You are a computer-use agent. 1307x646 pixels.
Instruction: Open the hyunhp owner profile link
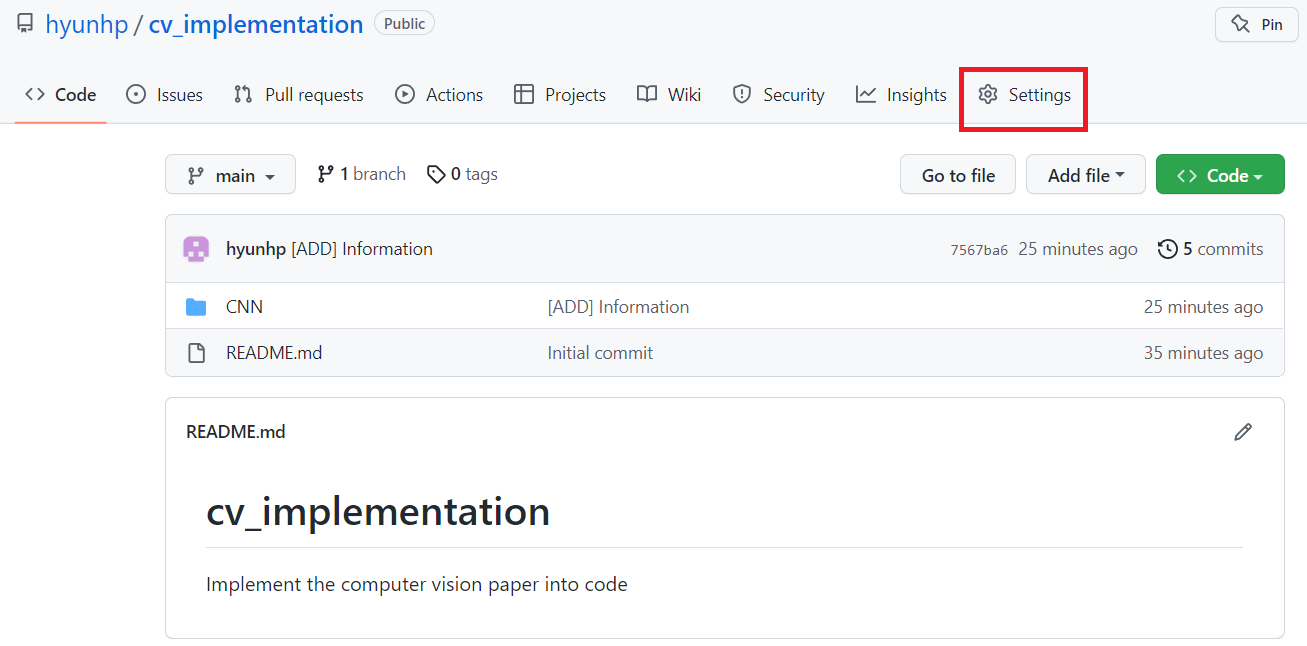pos(87,25)
